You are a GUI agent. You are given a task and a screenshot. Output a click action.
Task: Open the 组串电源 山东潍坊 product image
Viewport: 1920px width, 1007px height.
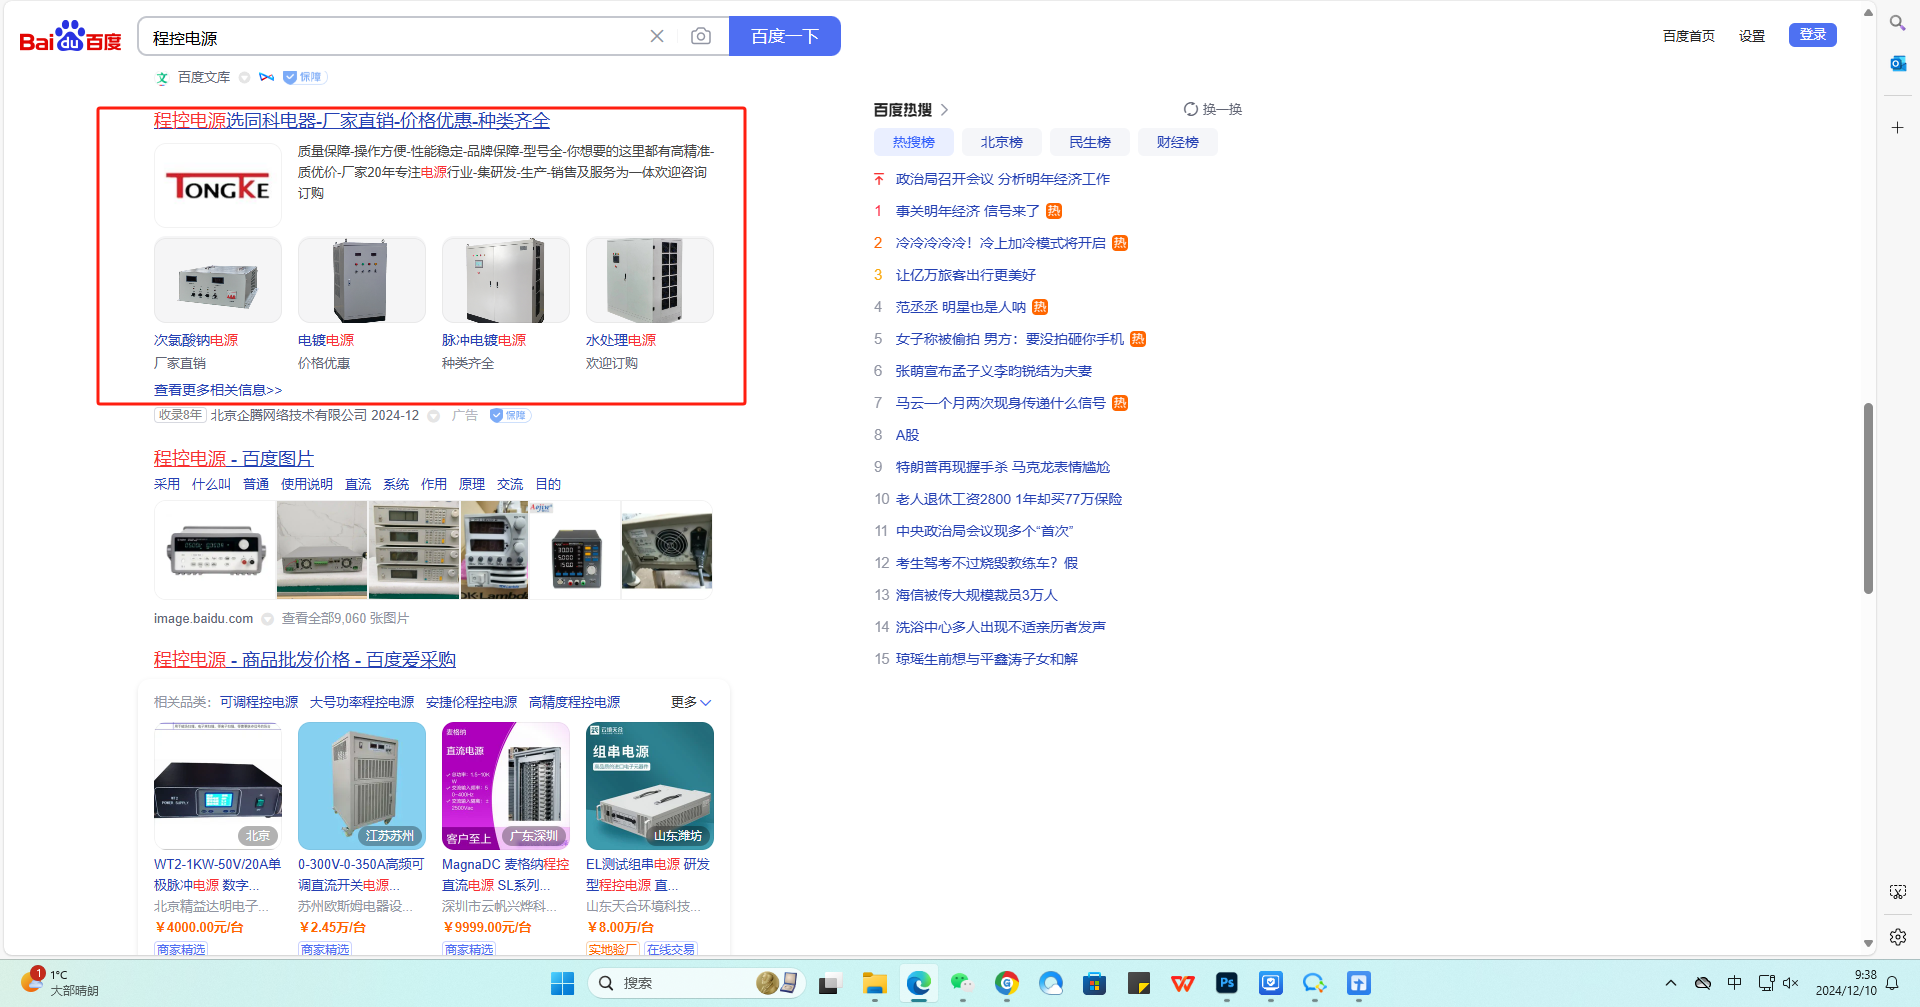pos(650,786)
